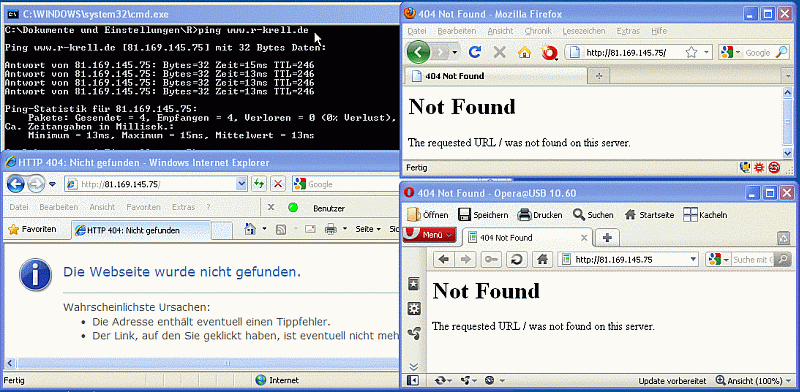This screenshot has width=800, height=392.
Task: Open Seite menu in Internet Explorer
Action: [x=368, y=230]
